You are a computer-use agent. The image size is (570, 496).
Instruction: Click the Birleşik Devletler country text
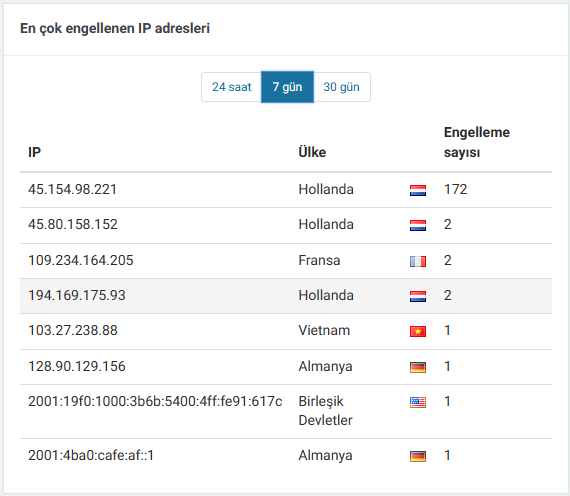pos(325,411)
